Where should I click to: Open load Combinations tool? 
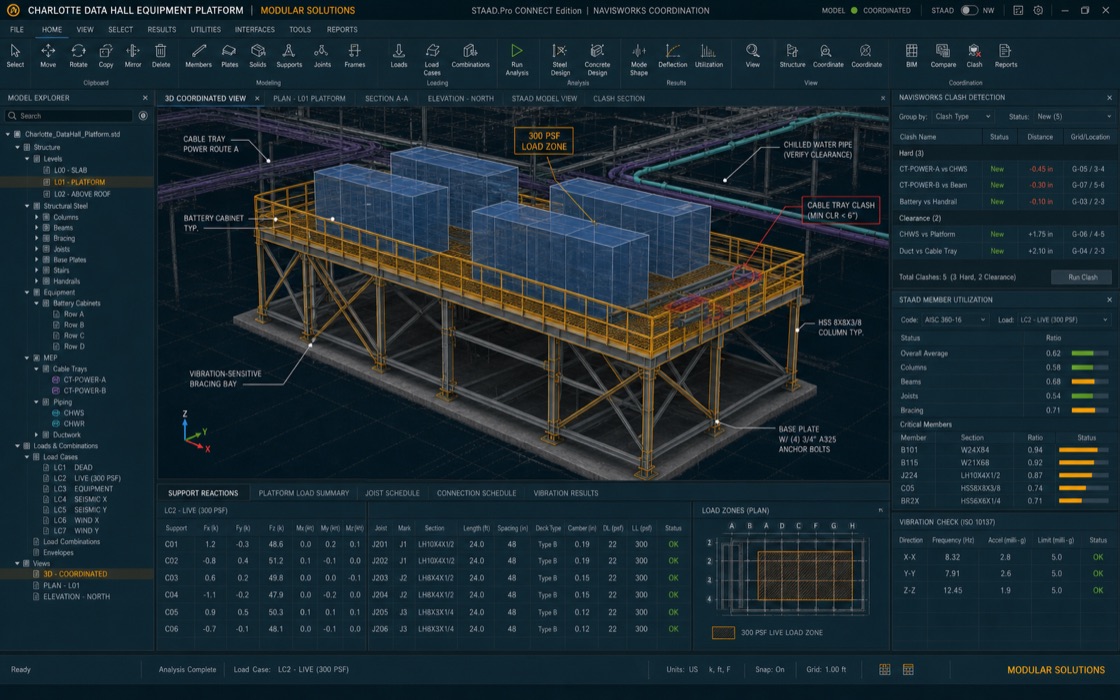(470, 55)
